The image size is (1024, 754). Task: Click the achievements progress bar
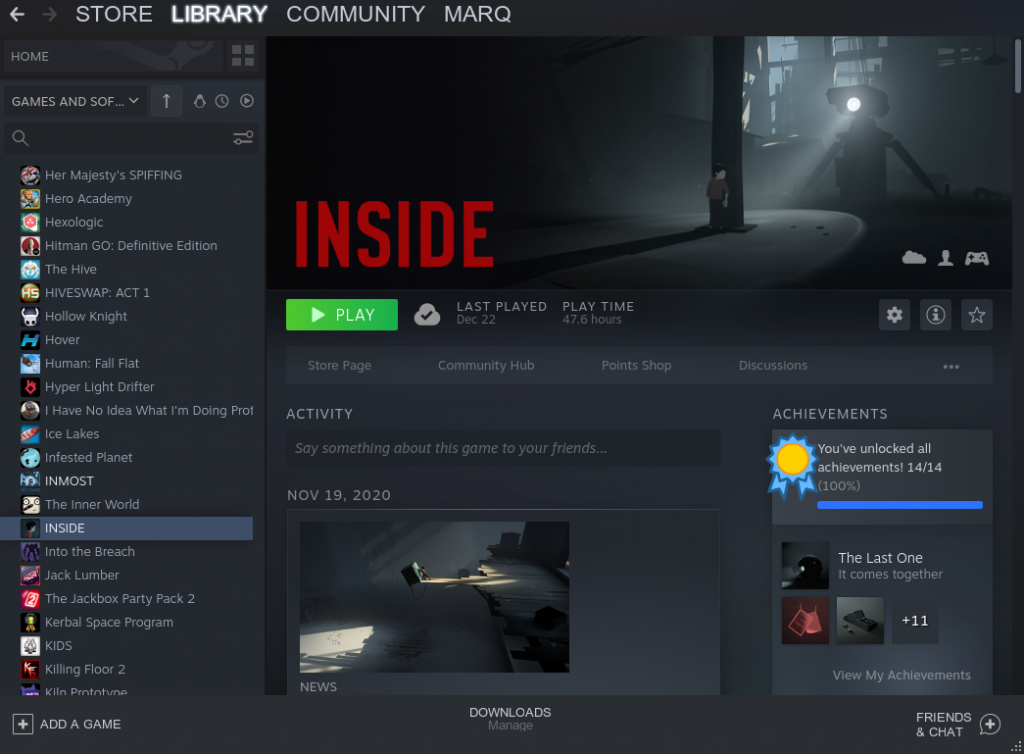click(900, 505)
